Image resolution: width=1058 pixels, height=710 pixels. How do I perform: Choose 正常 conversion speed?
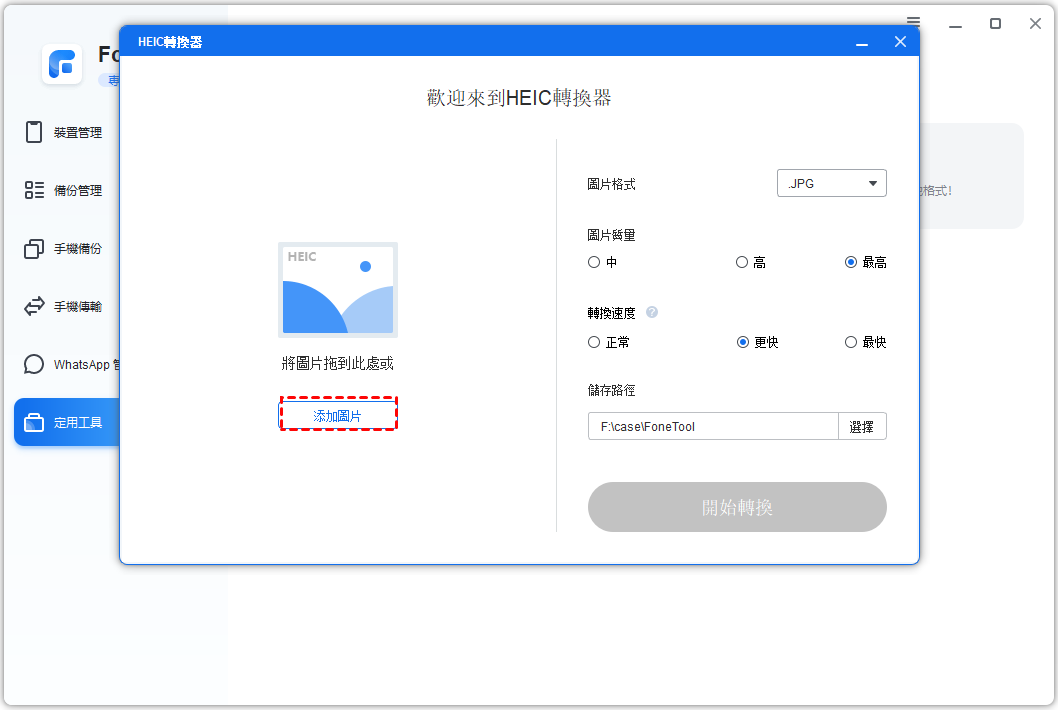pos(594,342)
